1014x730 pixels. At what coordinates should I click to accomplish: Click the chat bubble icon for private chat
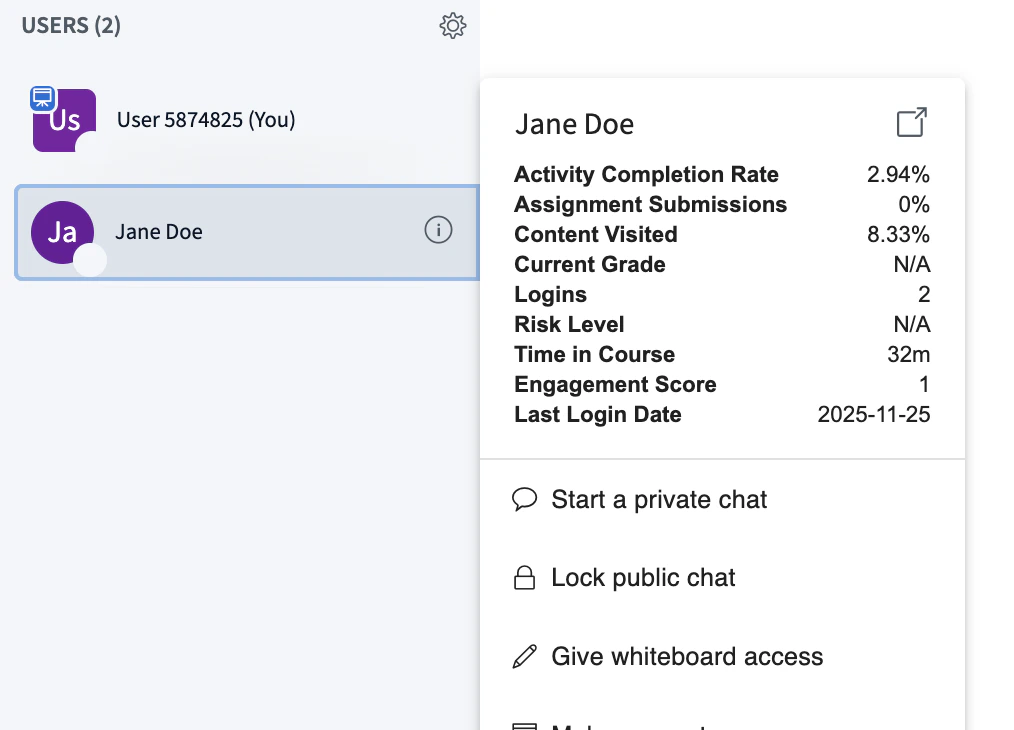525,499
